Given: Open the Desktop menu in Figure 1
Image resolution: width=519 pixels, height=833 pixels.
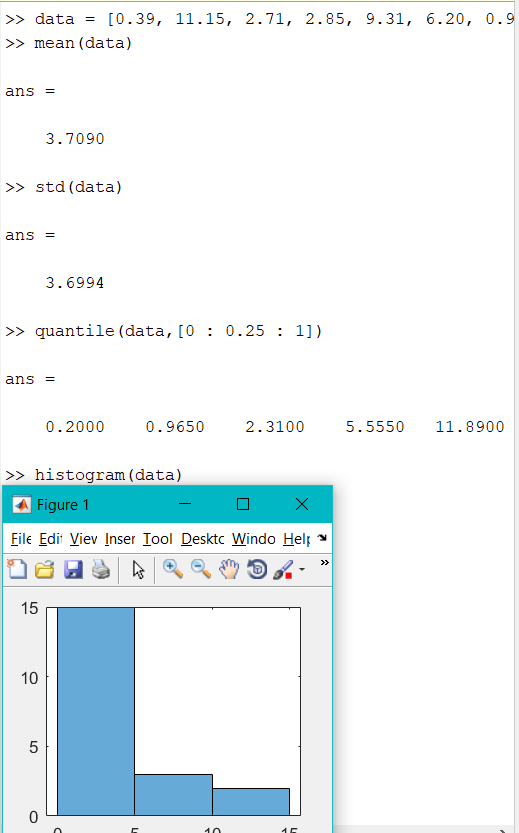Looking at the screenshot, I should (x=202, y=539).
